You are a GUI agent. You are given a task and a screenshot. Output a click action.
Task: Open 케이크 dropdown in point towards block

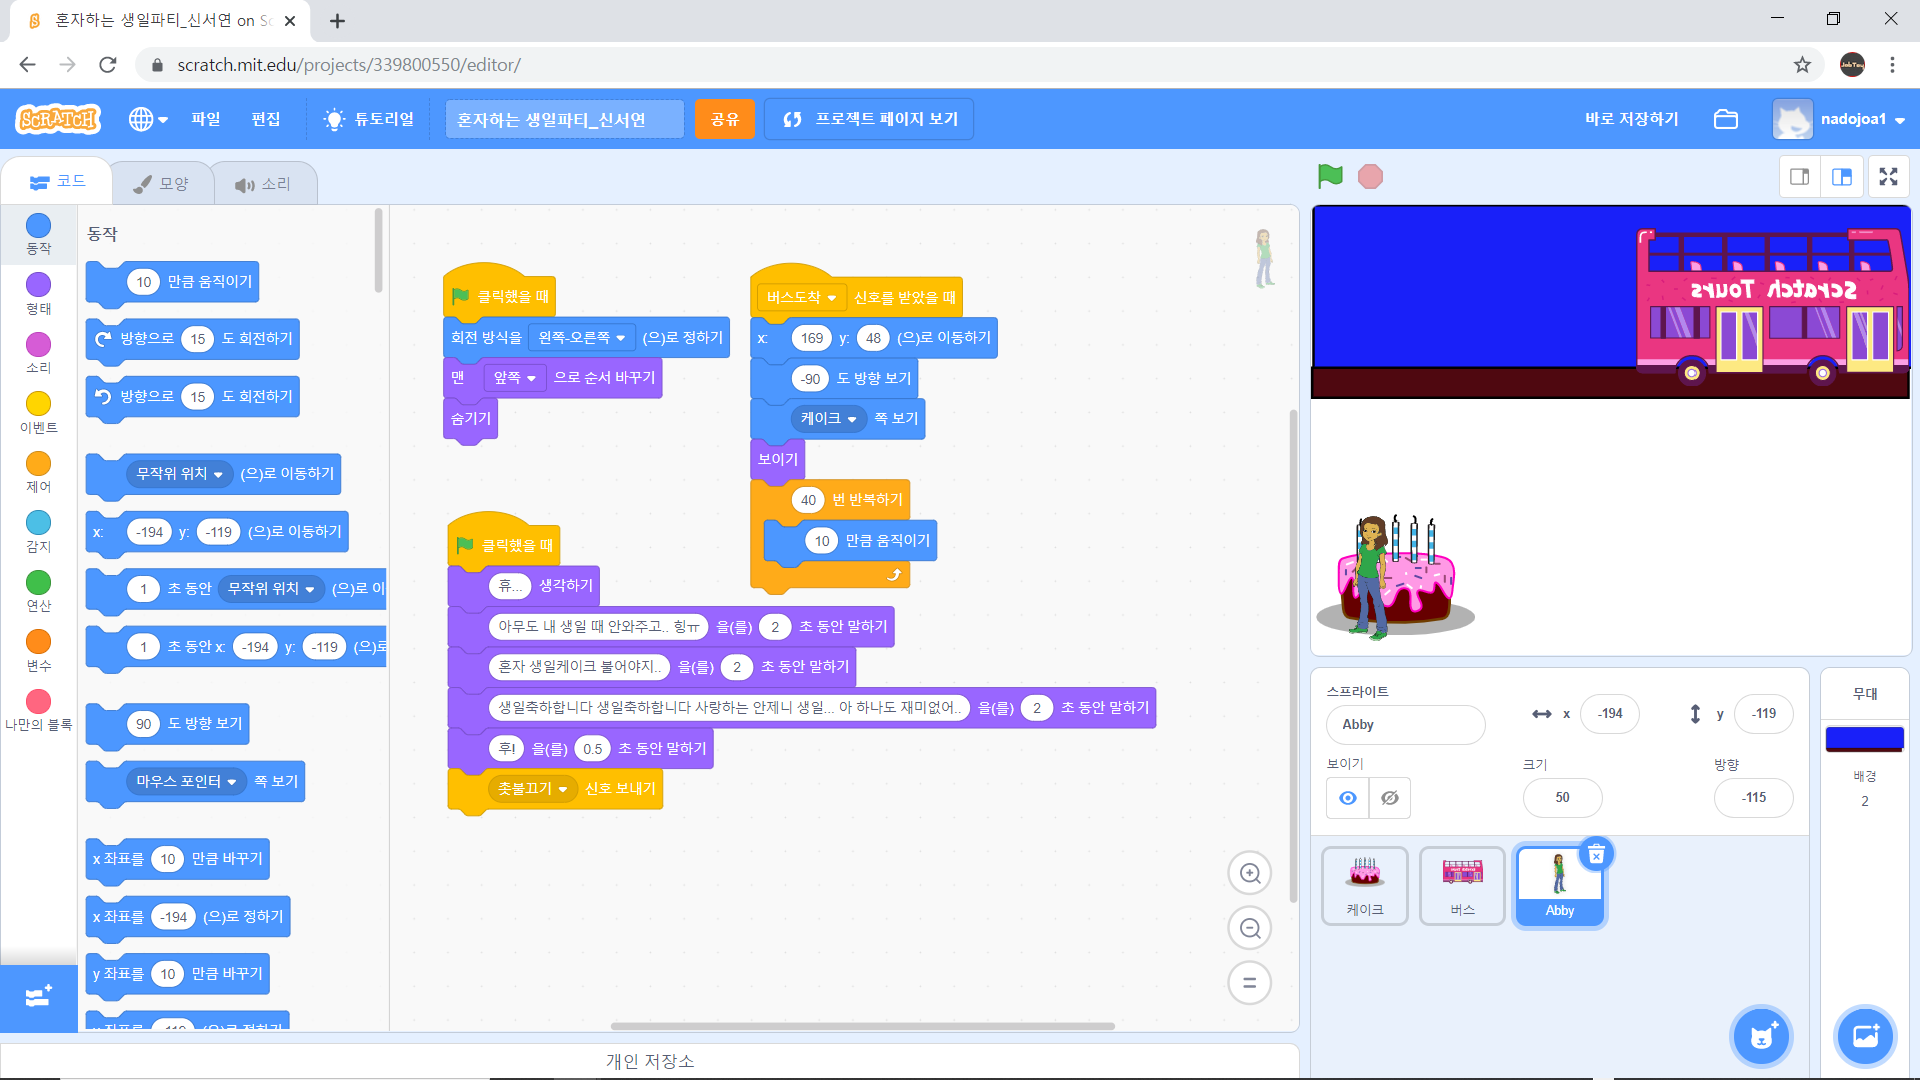tap(828, 419)
